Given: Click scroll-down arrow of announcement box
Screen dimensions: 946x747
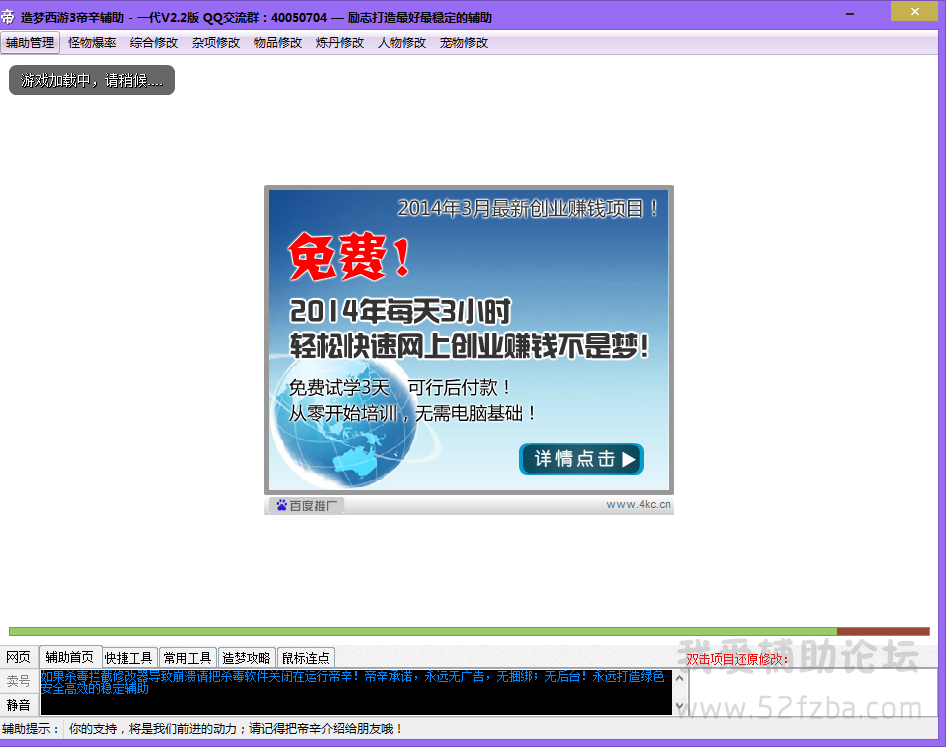Looking at the screenshot, I should click(x=680, y=706).
